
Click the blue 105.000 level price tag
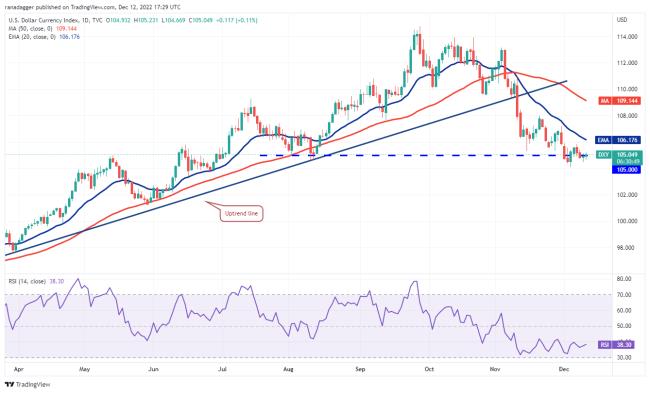point(627,170)
